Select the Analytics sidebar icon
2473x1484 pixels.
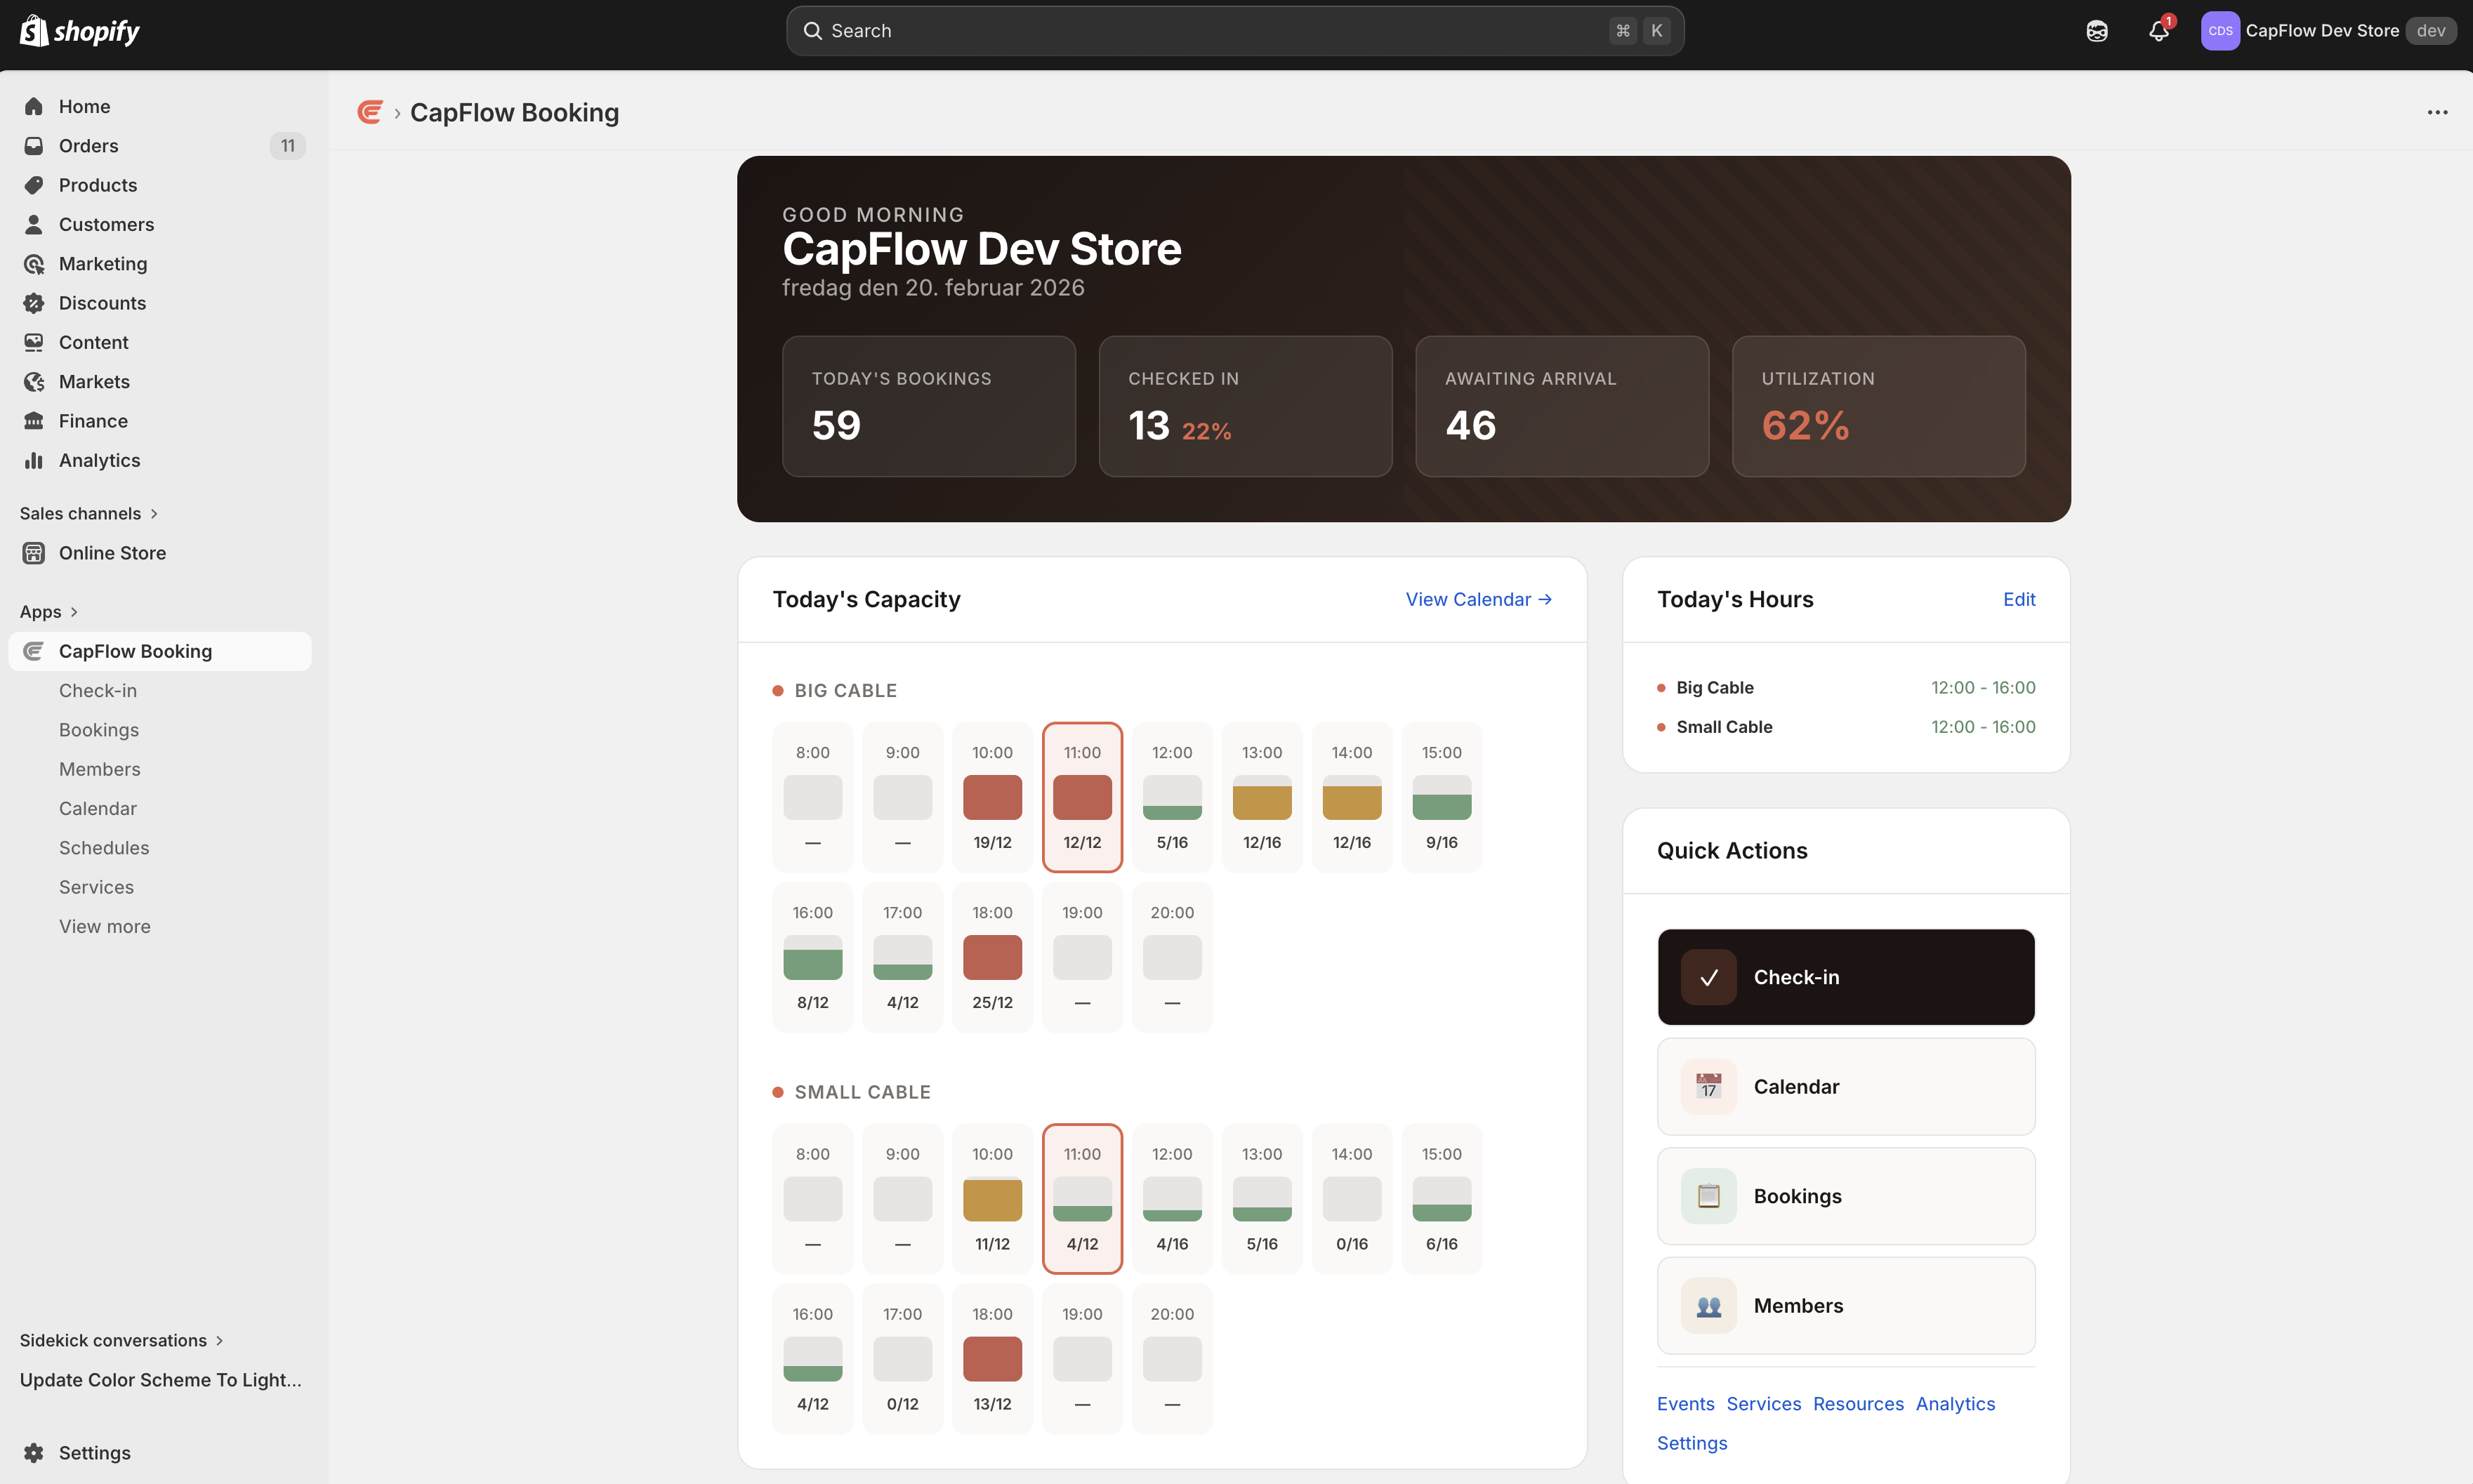point(34,460)
